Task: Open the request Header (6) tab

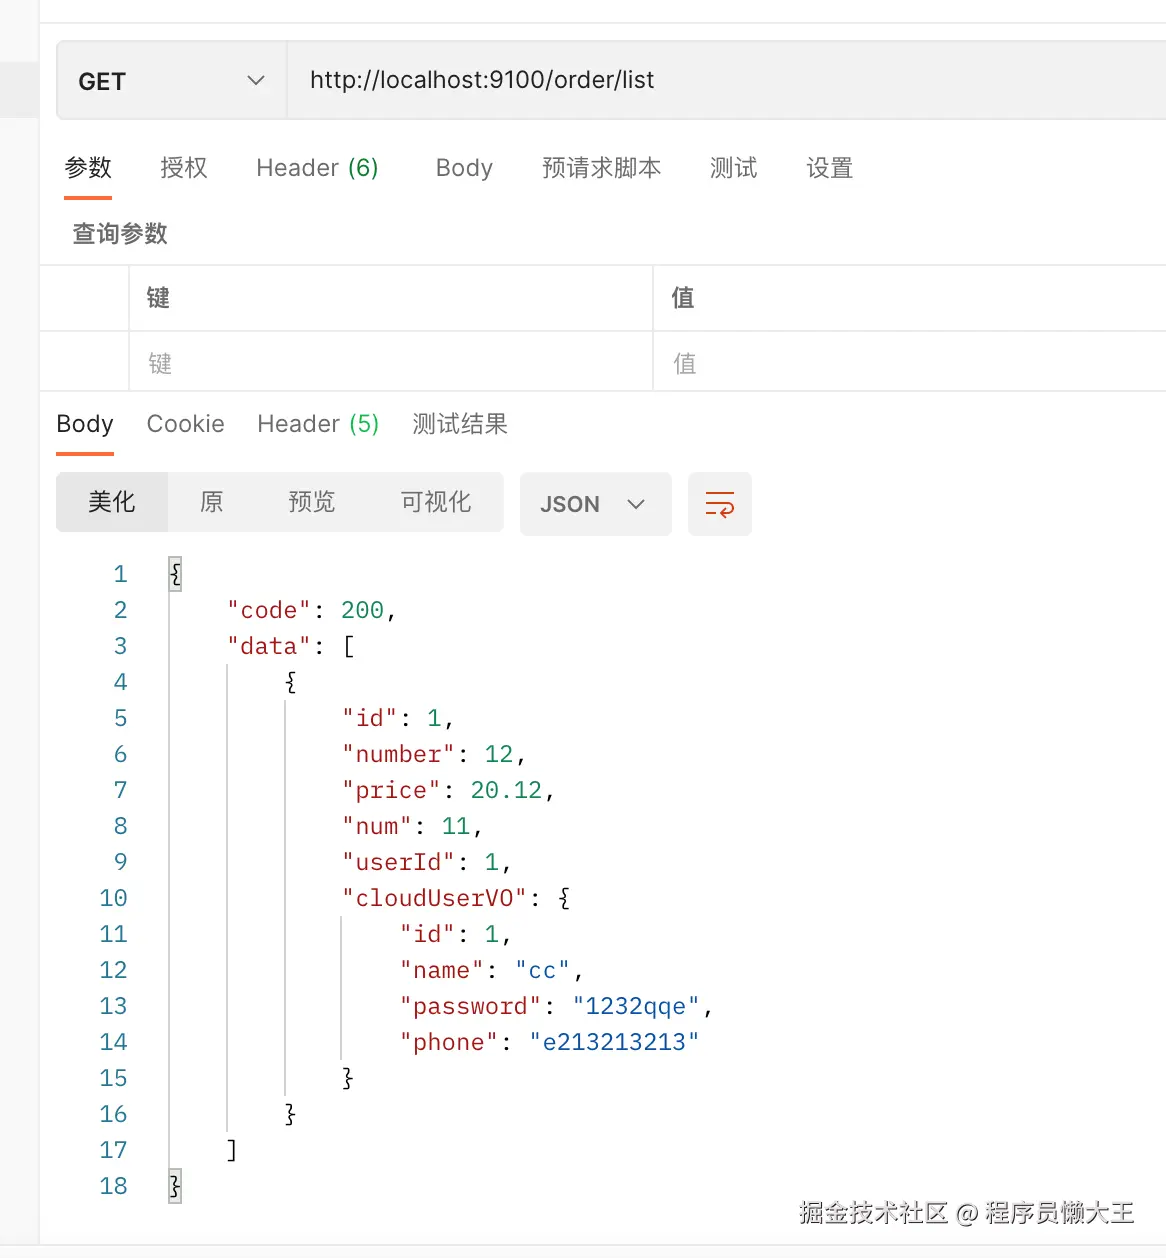Action: (x=317, y=168)
